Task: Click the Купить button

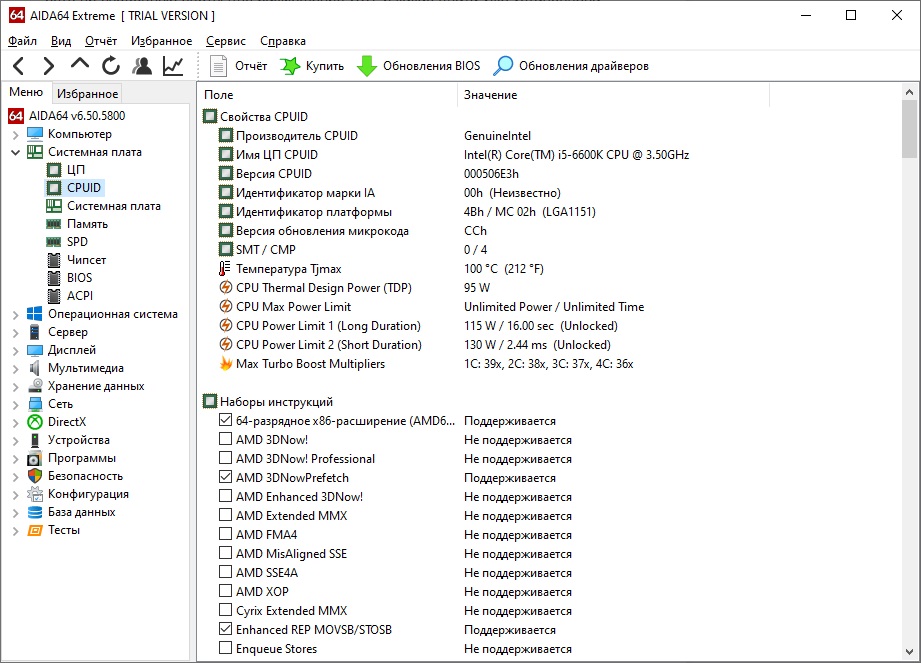Action: tap(312, 66)
